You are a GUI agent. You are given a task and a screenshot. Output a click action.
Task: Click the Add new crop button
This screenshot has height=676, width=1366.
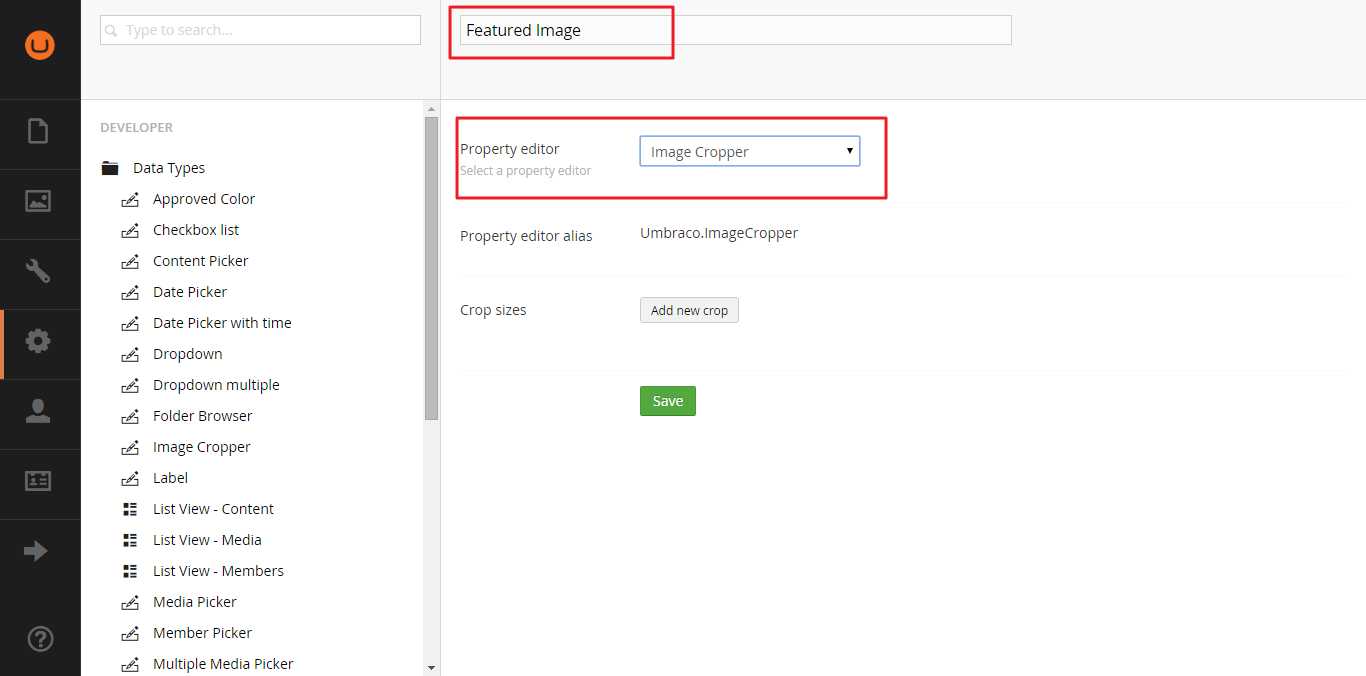(x=689, y=310)
